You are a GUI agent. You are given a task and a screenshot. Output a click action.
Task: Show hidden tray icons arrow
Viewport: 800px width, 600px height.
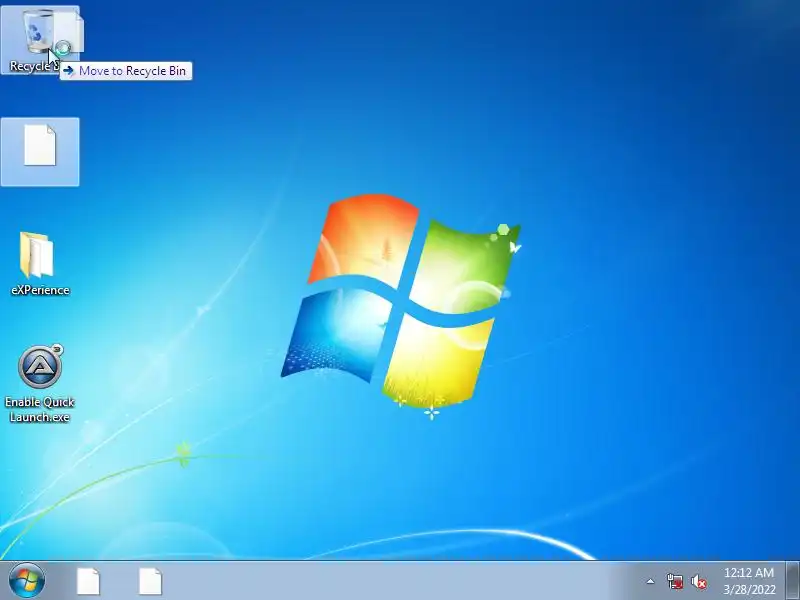coord(650,581)
